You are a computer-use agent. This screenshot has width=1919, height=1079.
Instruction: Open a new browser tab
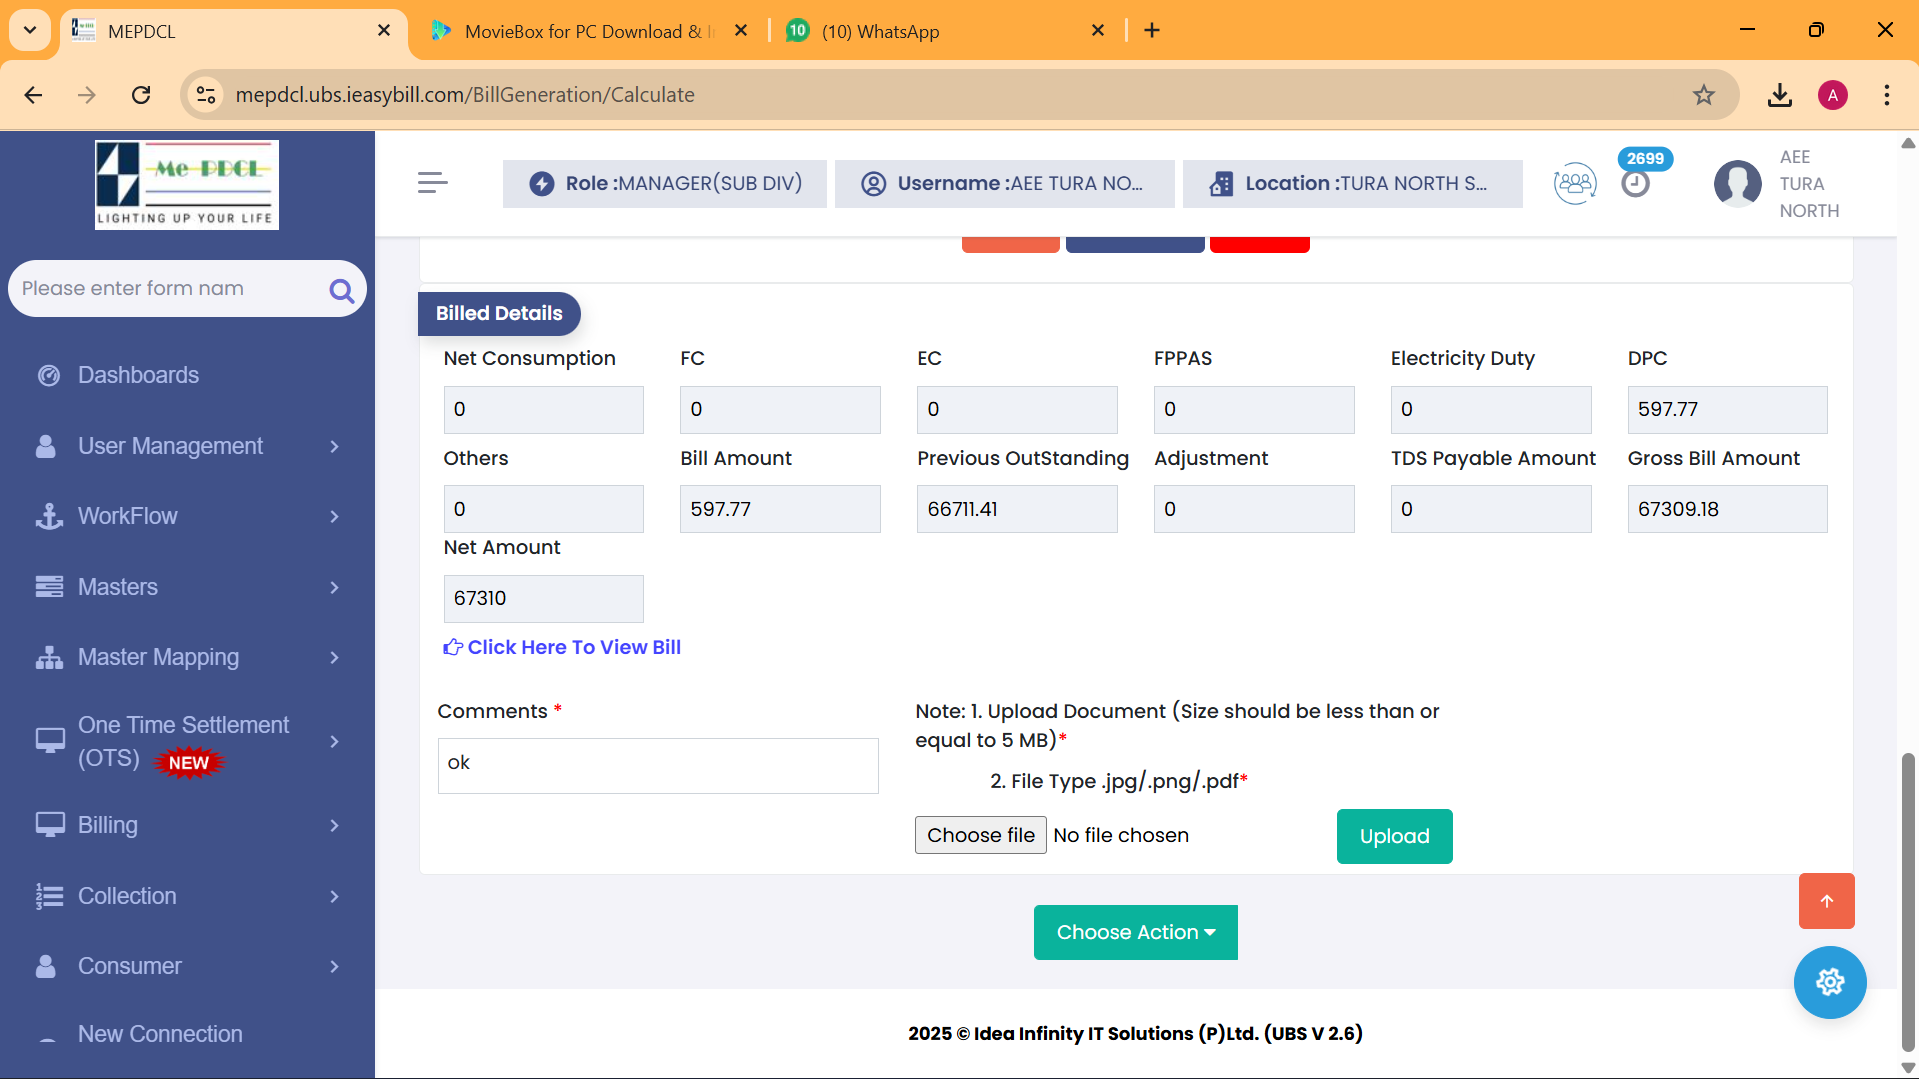(1152, 30)
